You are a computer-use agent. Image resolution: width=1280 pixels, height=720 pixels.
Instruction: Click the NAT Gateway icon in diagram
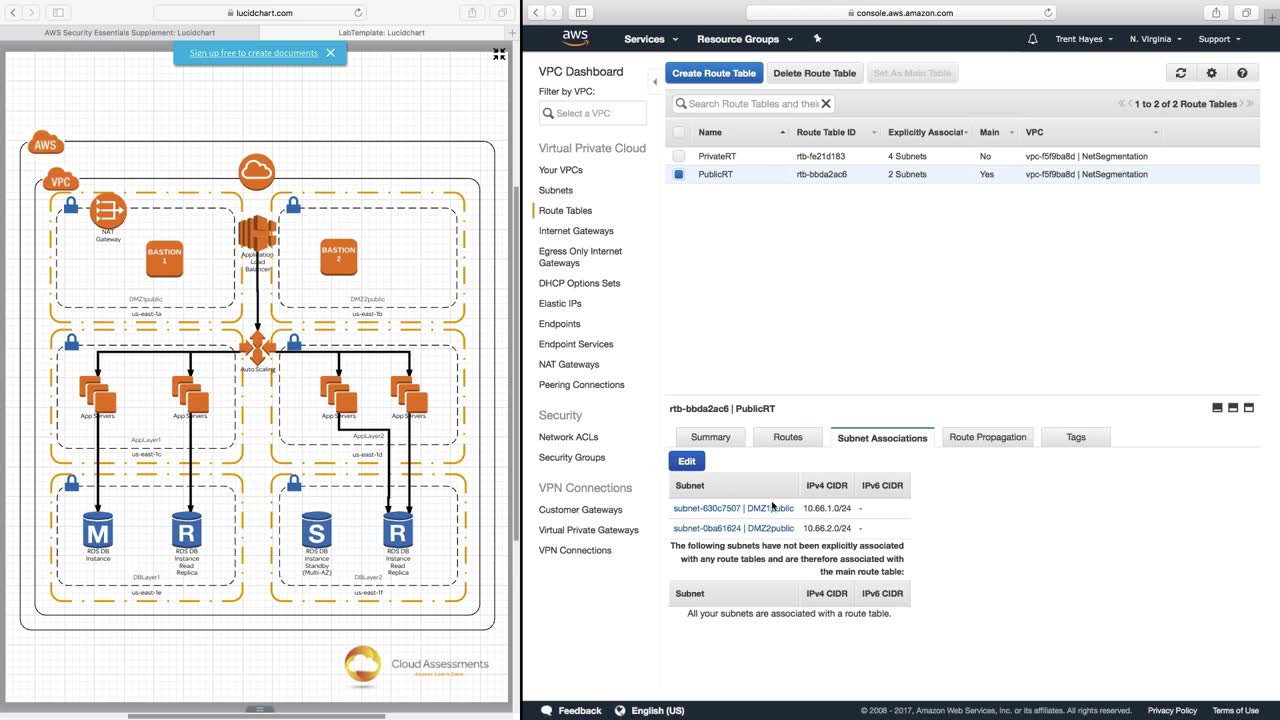click(108, 211)
